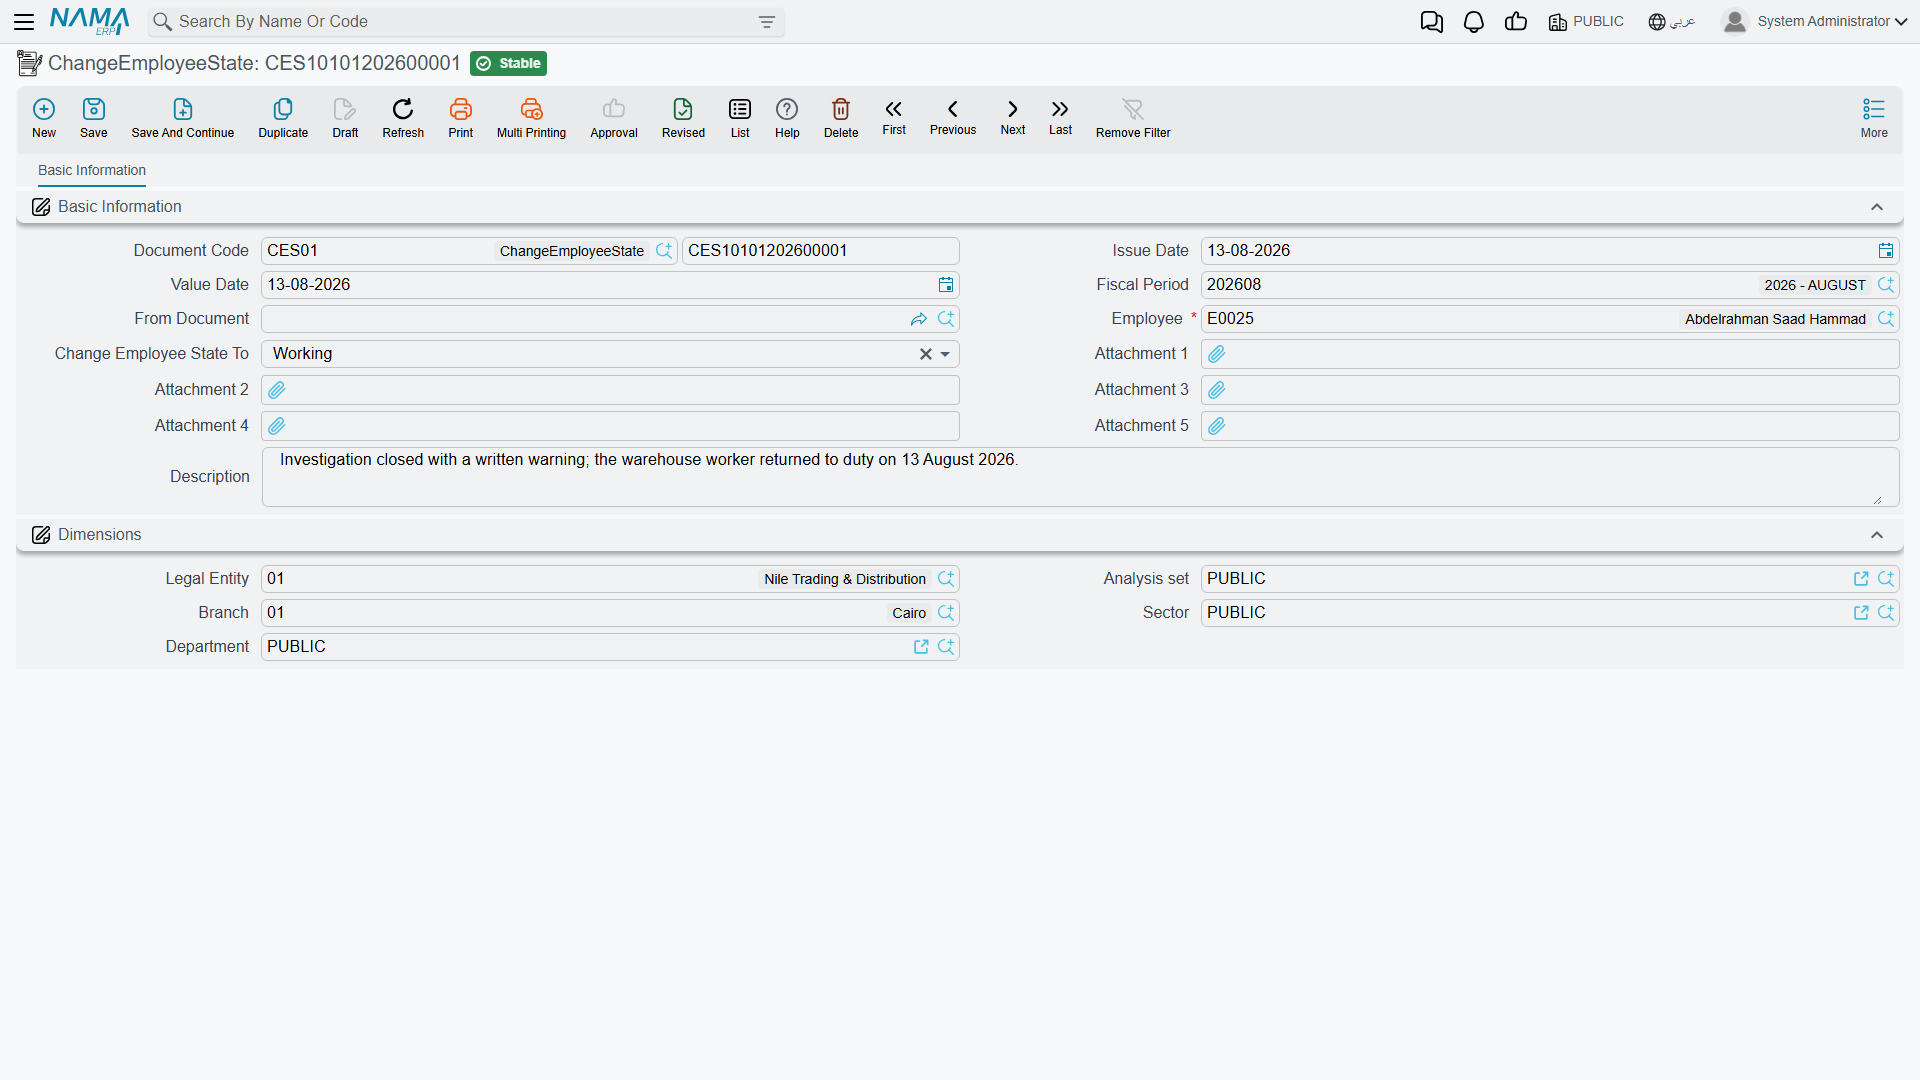Image resolution: width=1920 pixels, height=1080 pixels.
Task: Click Remove Filter in toolbar
Action: (x=1133, y=118)
